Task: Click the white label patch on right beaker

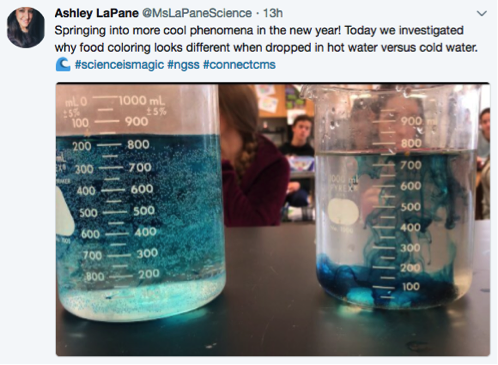Action: click(343, 211)
